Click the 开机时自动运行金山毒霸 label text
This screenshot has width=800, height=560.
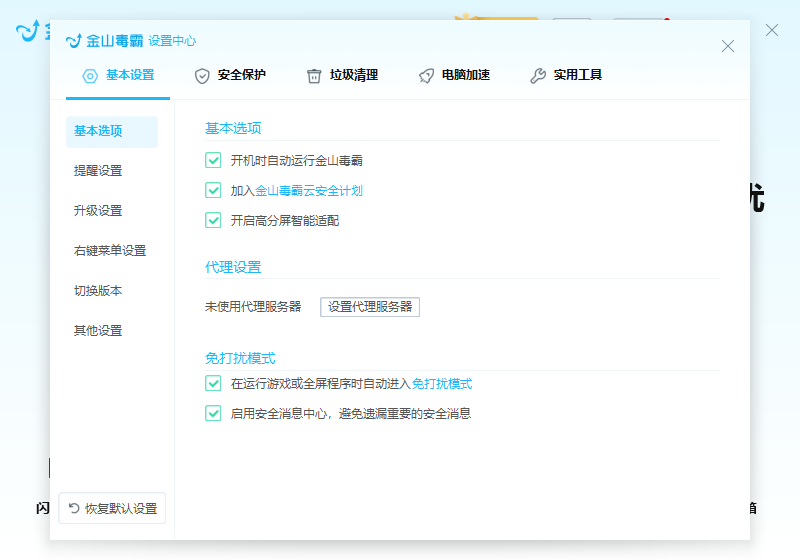[296, 161]
